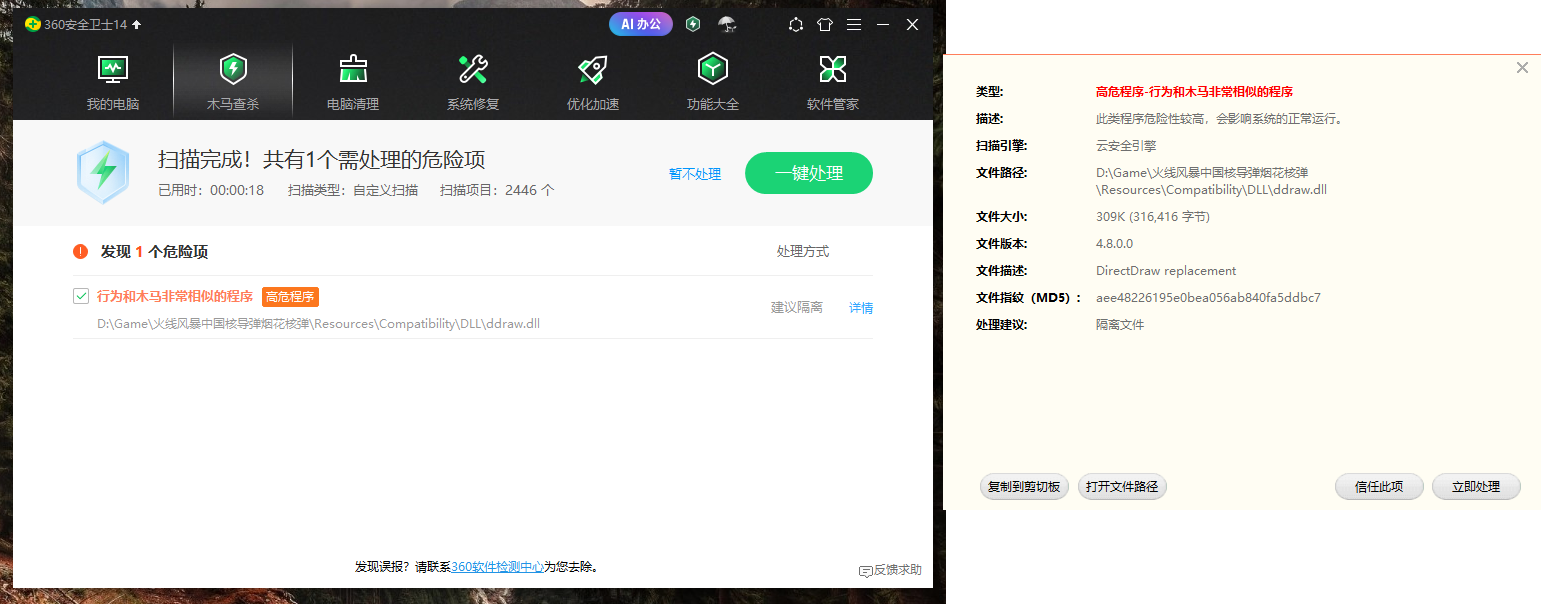The image size is (1541, 604).
Task: Open 功能大全 tab
Action: click(x=713, y=82)
